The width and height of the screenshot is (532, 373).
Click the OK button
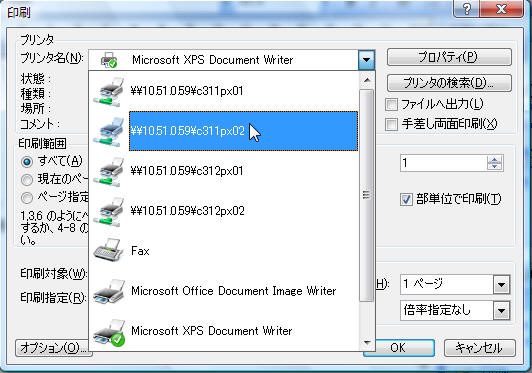click(399, 348)
